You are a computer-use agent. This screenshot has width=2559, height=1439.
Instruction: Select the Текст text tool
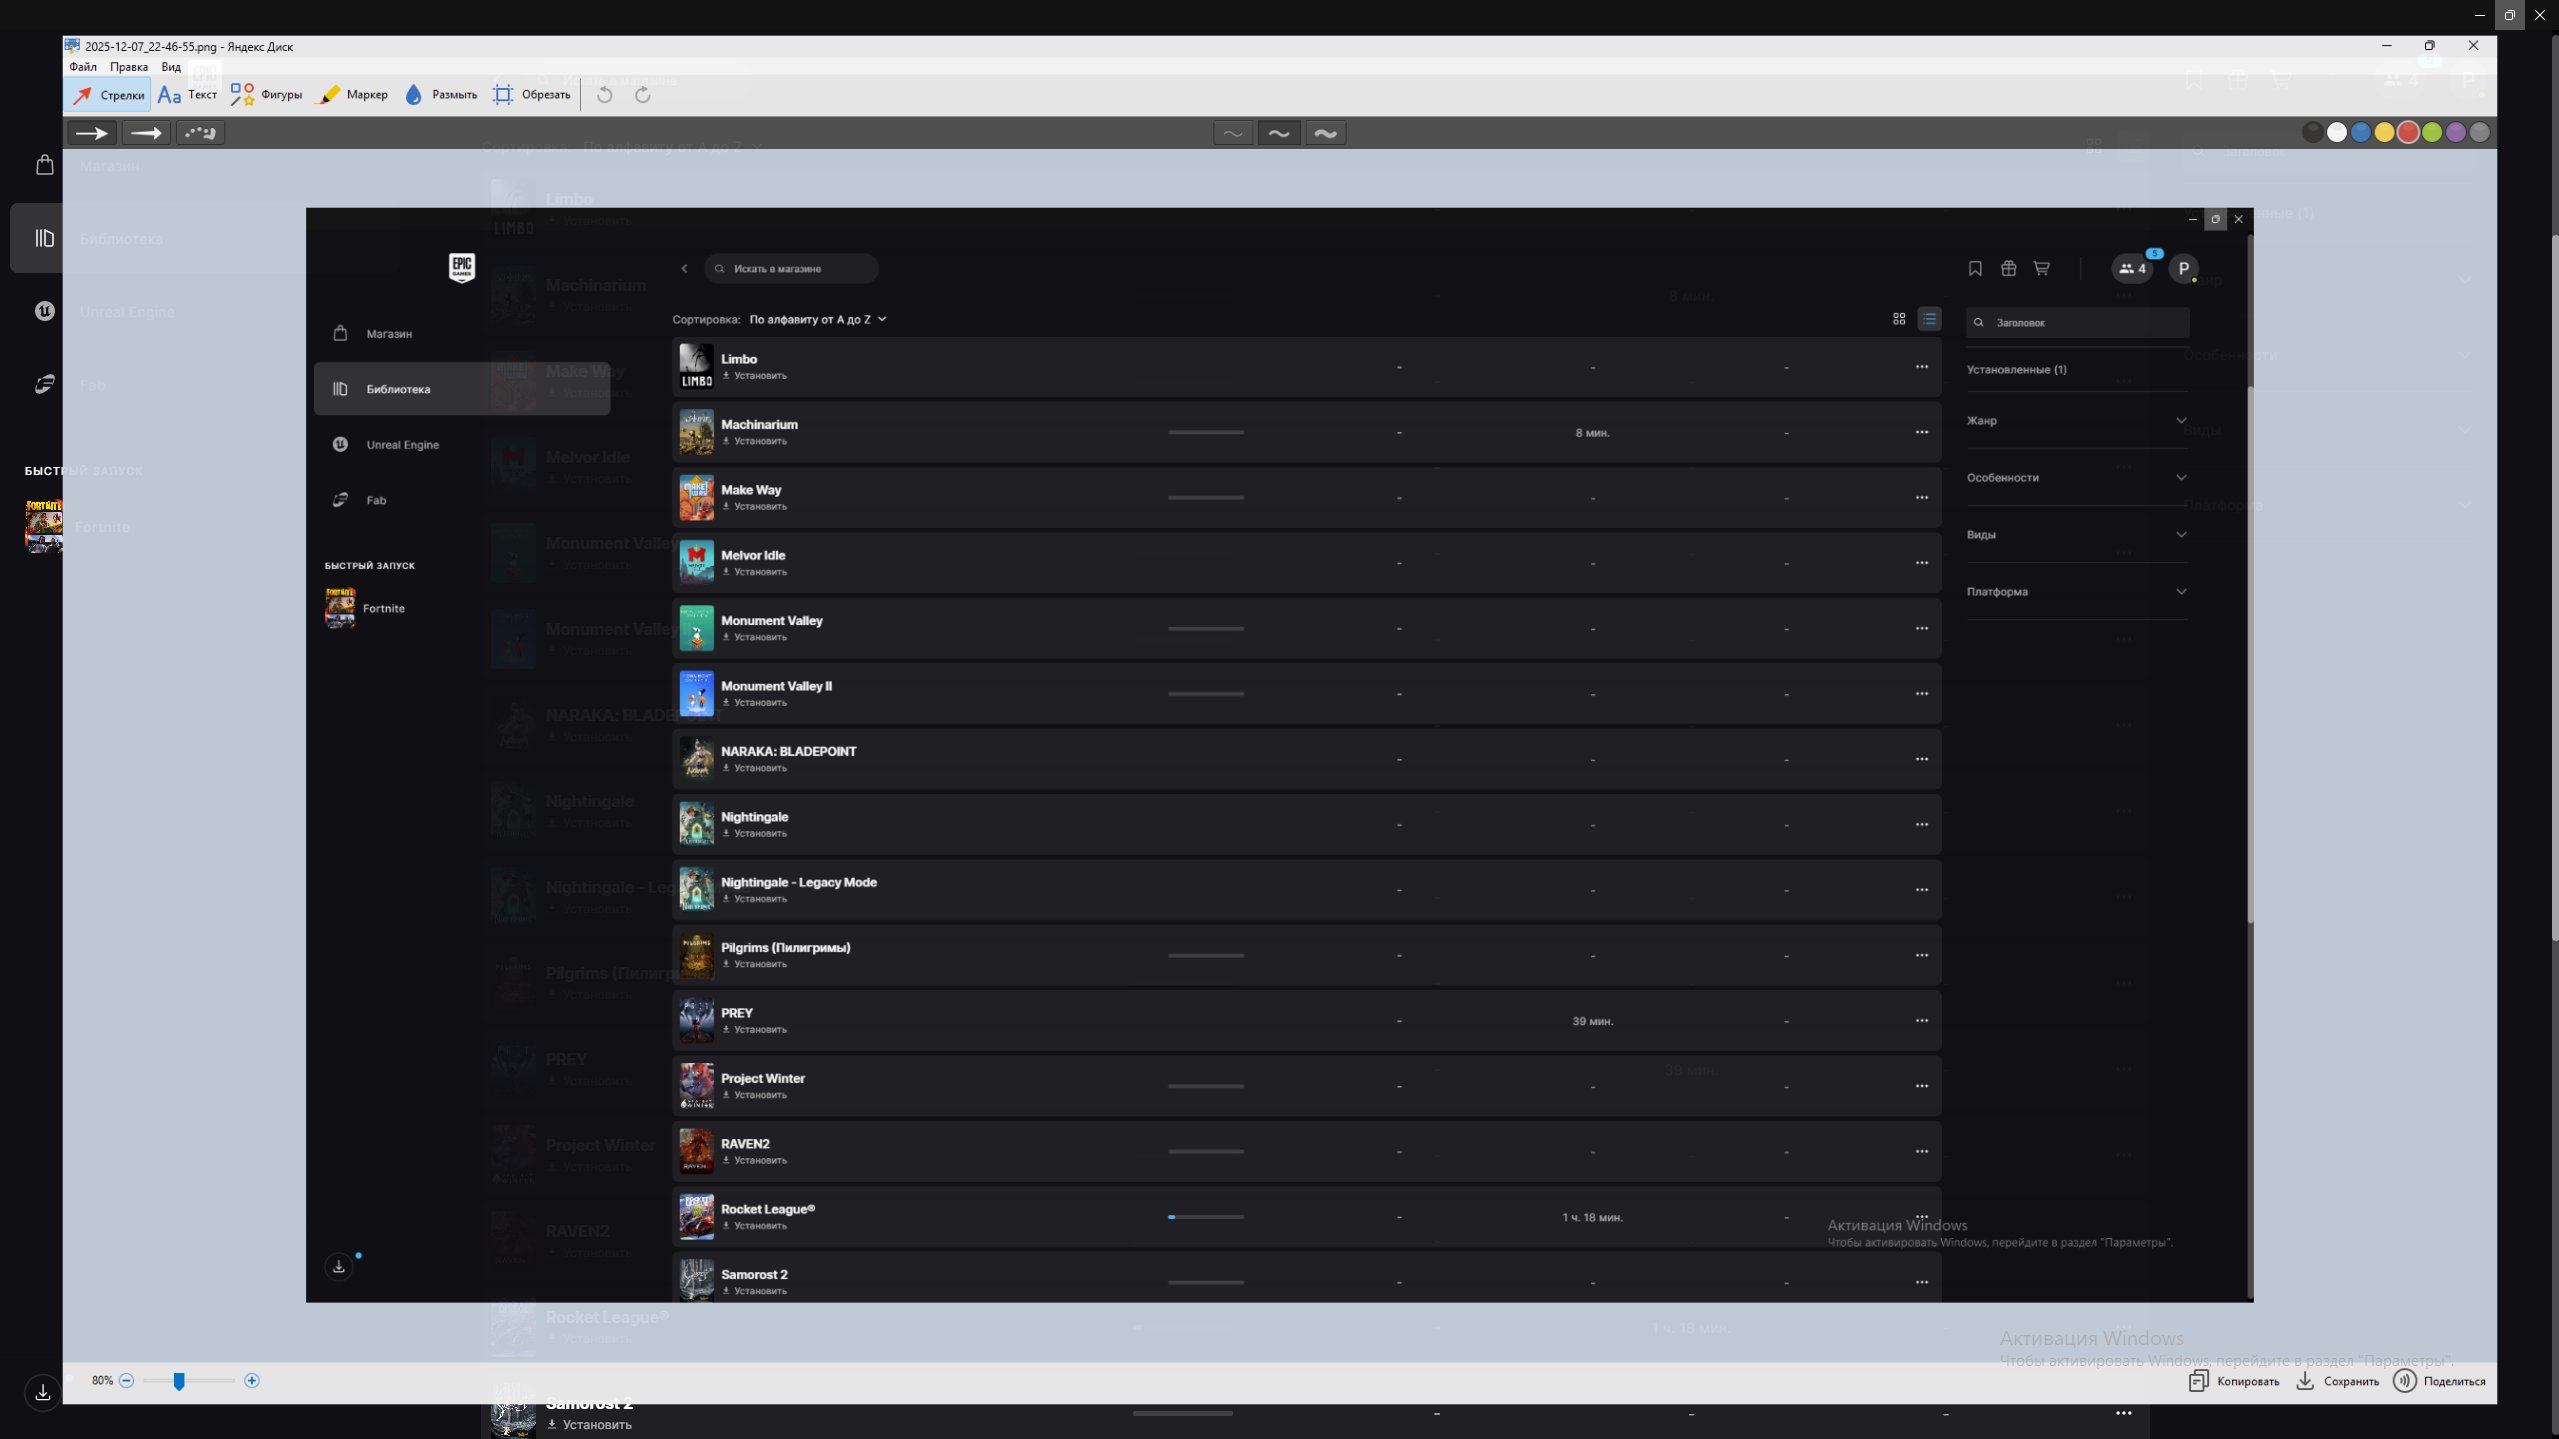pyautogui.click(x=188, y=95)
